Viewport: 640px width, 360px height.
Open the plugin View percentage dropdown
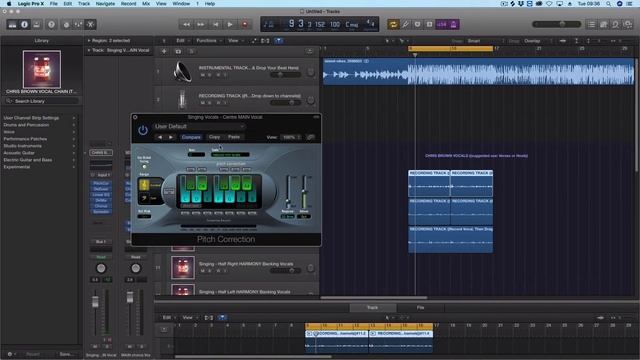tap(291, 137)
